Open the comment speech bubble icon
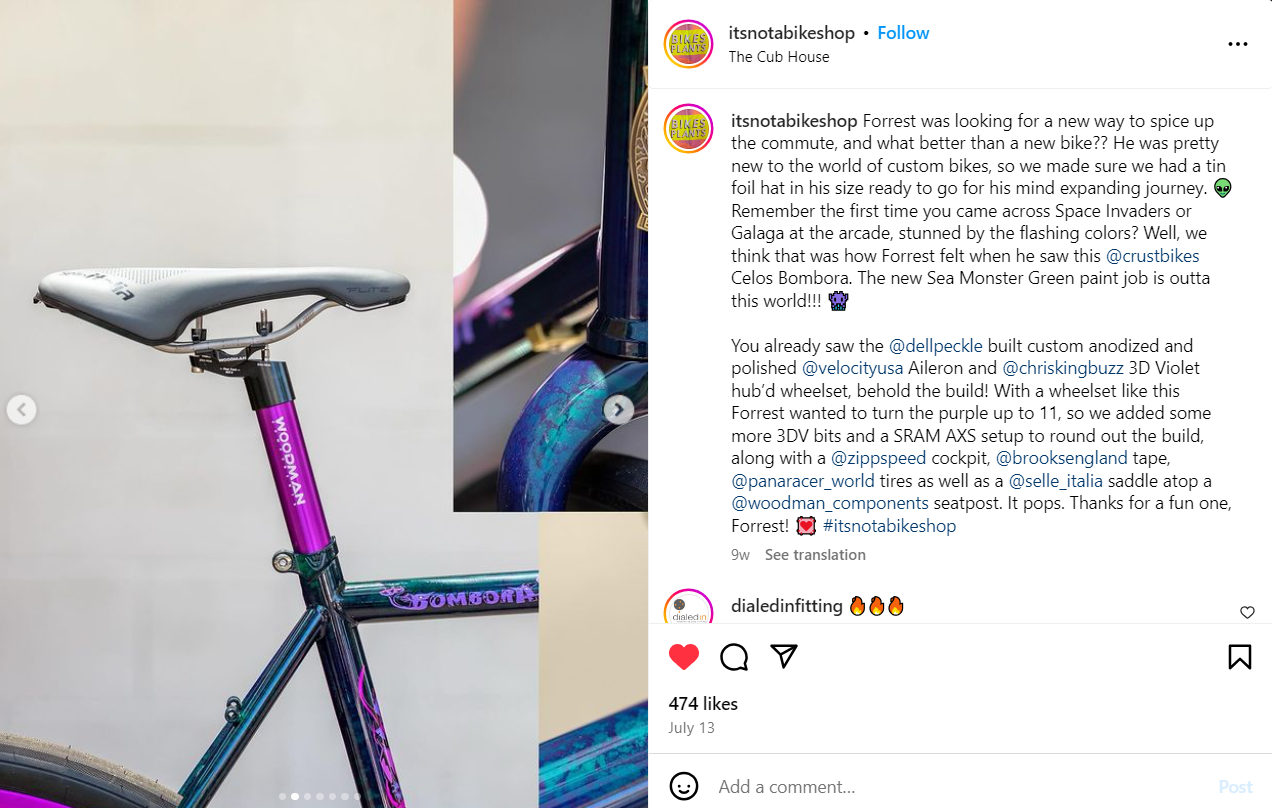Image resolution: width=1272 pixels, height=808 pixels. click(734, 656)
